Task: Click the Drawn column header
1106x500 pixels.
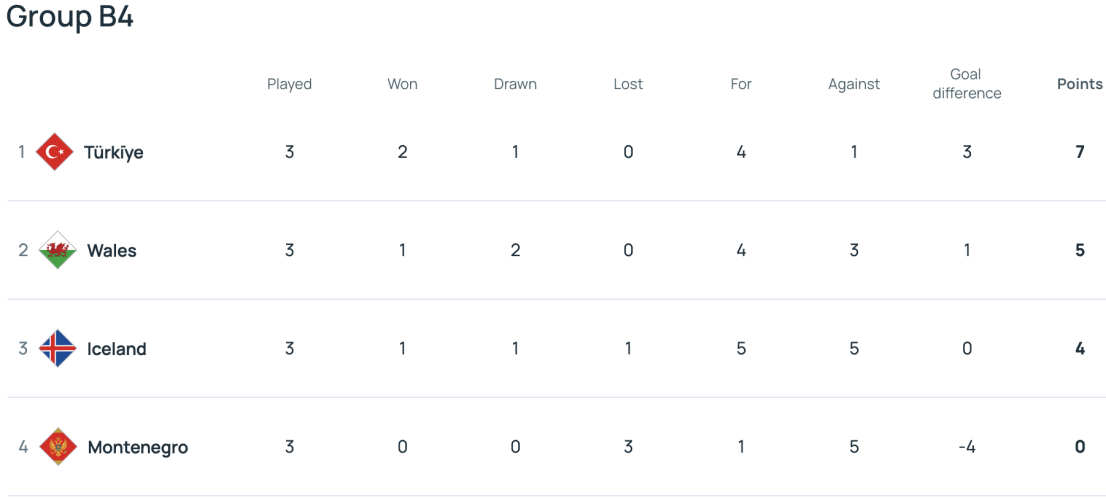Action: (515, 85)
